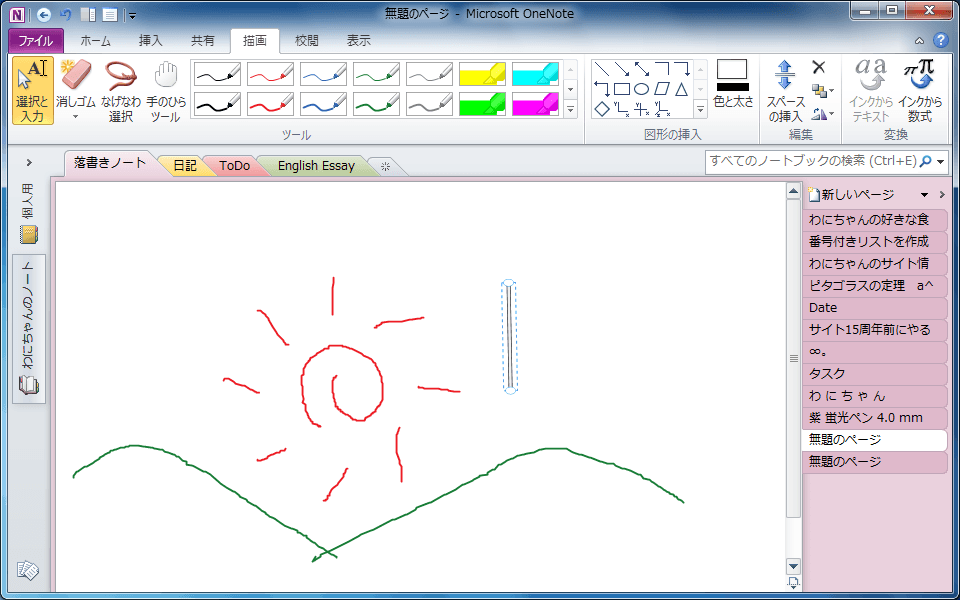Pick the thin red pen

[x=270, y=74]
